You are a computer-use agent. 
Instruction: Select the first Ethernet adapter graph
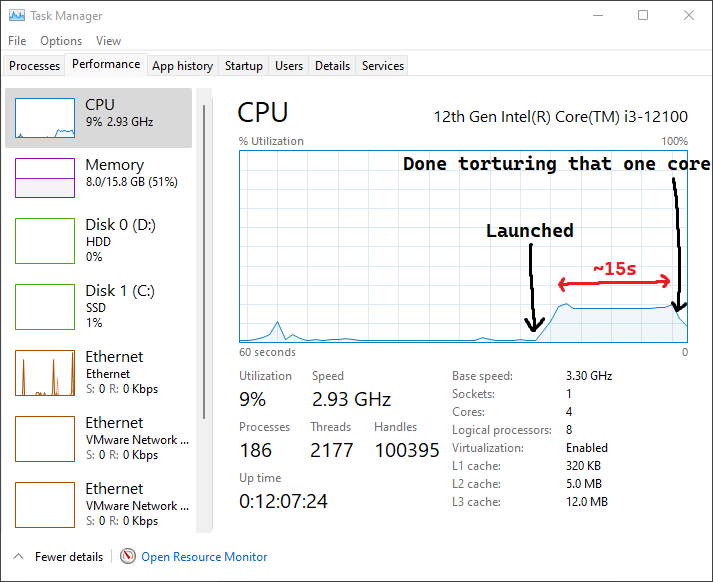[45, 373]
